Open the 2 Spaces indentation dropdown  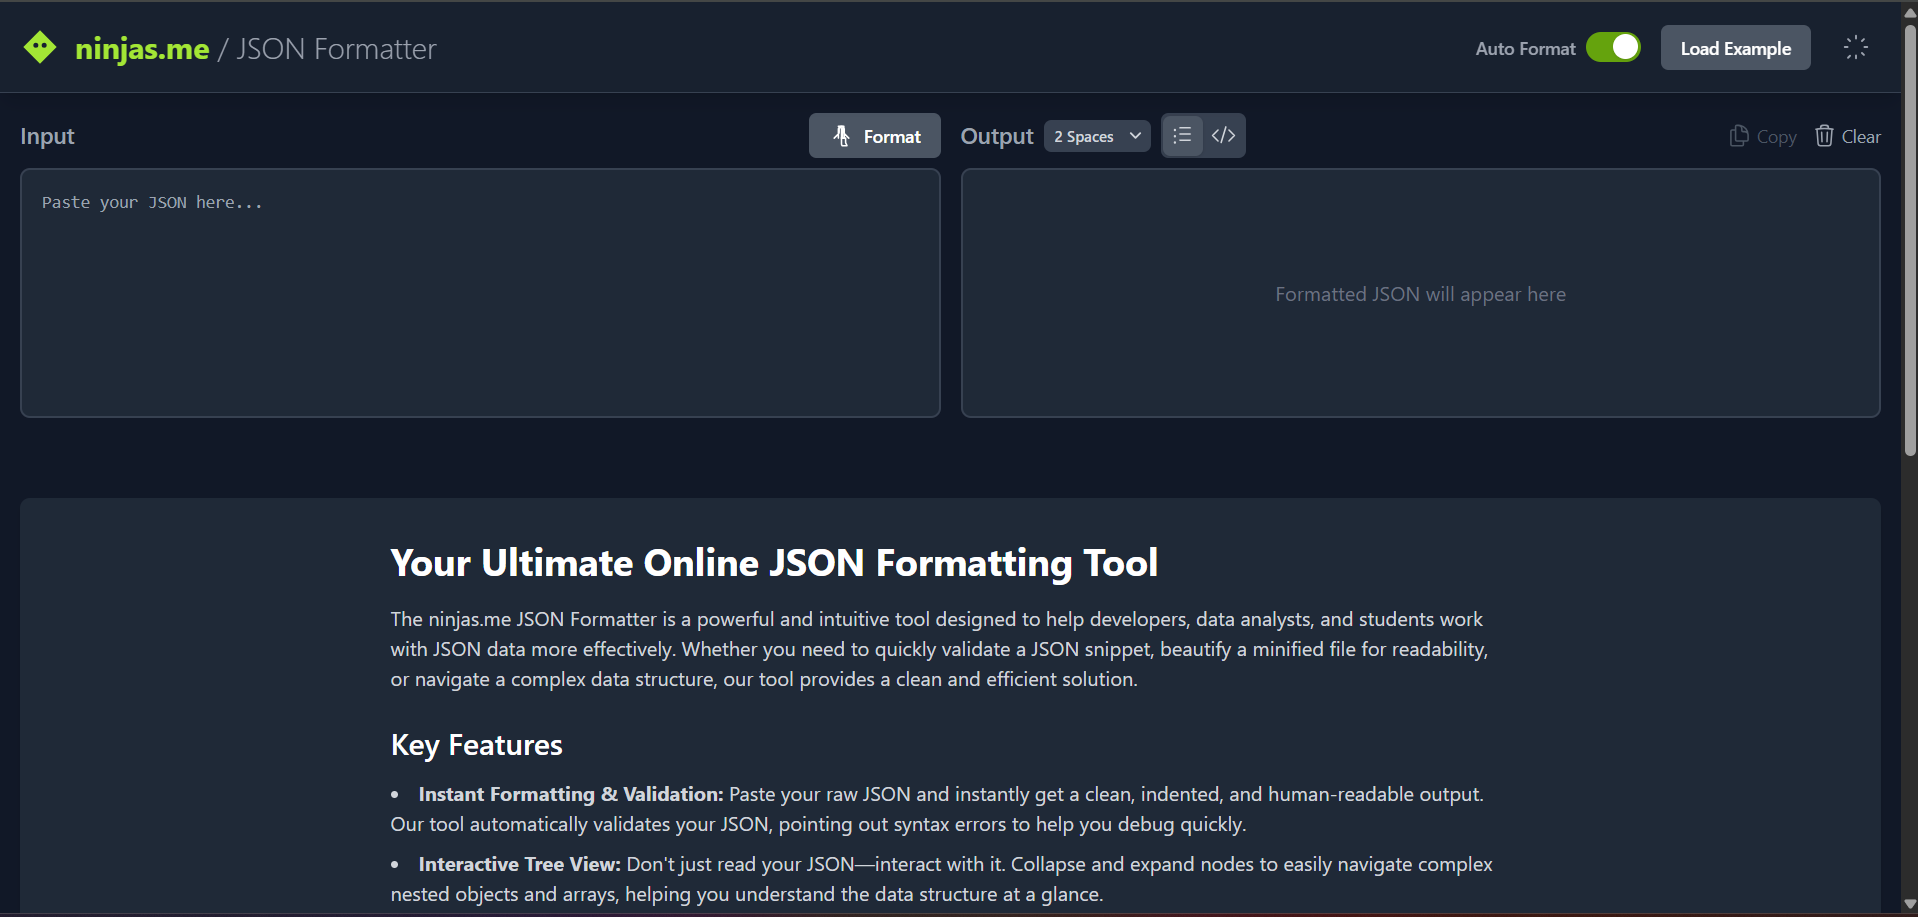point(1097,136)
